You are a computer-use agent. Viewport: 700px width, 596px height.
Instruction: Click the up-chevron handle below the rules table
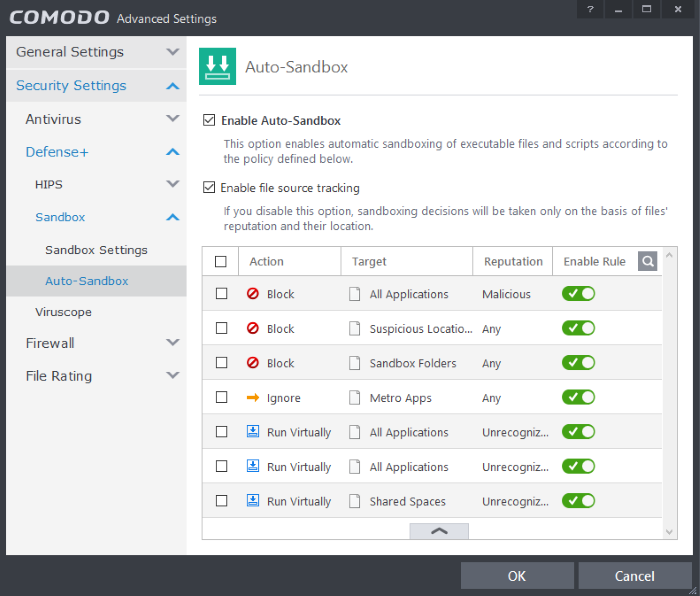(x=439, y=531)
